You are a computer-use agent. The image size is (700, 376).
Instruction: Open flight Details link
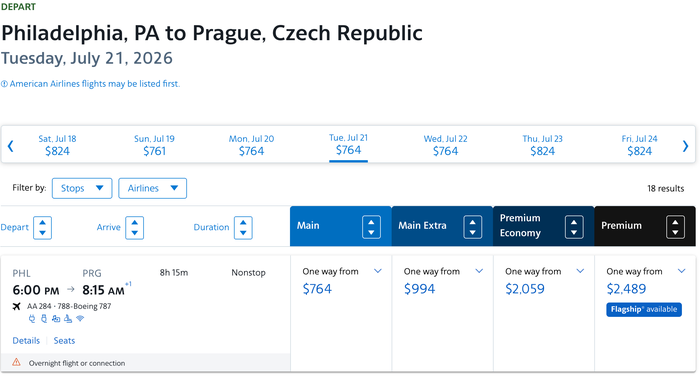coord(26,341)
